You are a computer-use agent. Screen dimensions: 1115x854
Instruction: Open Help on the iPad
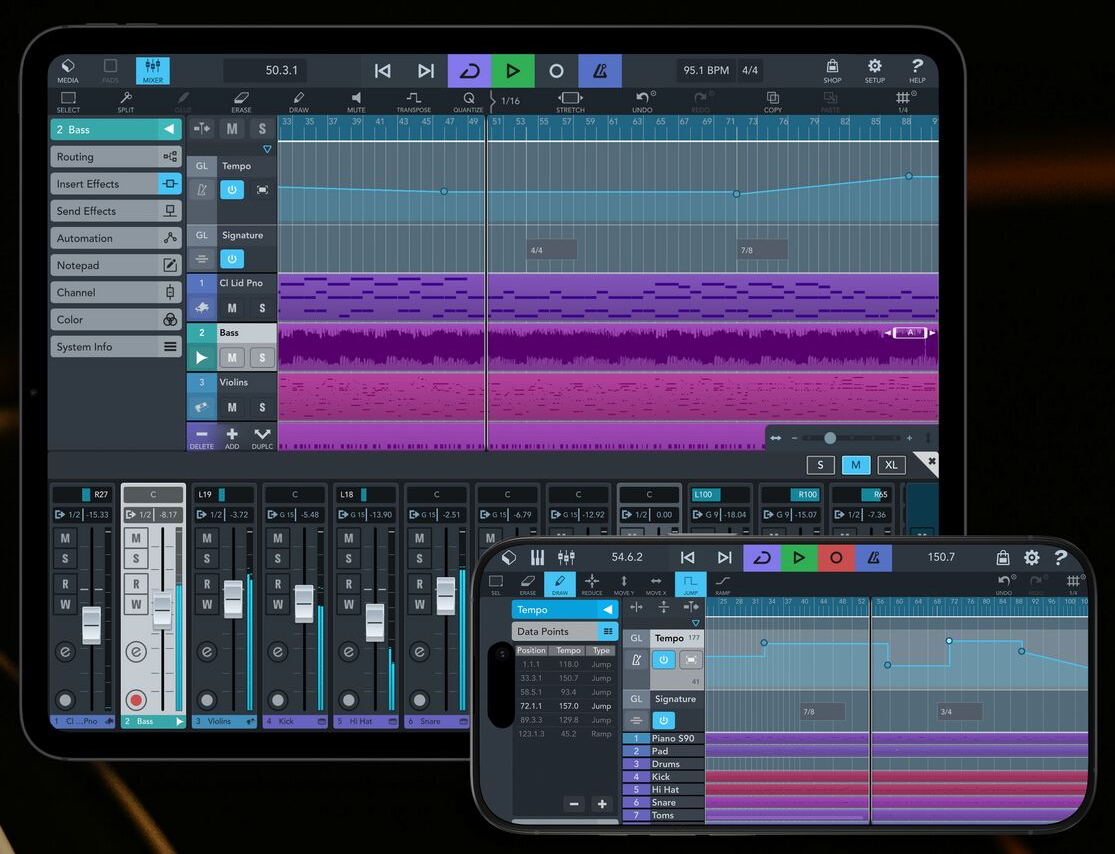point(917,70)
